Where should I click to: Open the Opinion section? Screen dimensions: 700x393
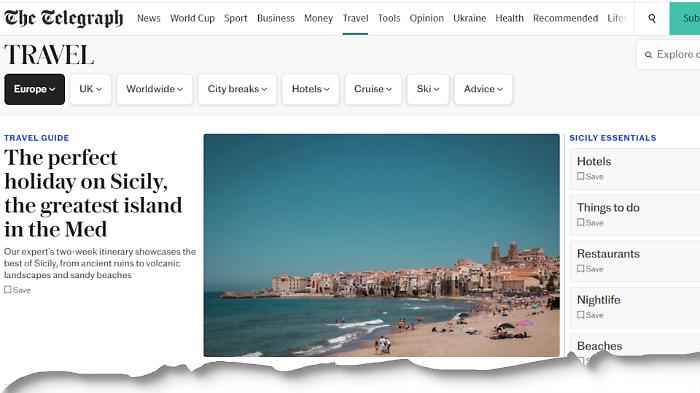coord(427,18)
